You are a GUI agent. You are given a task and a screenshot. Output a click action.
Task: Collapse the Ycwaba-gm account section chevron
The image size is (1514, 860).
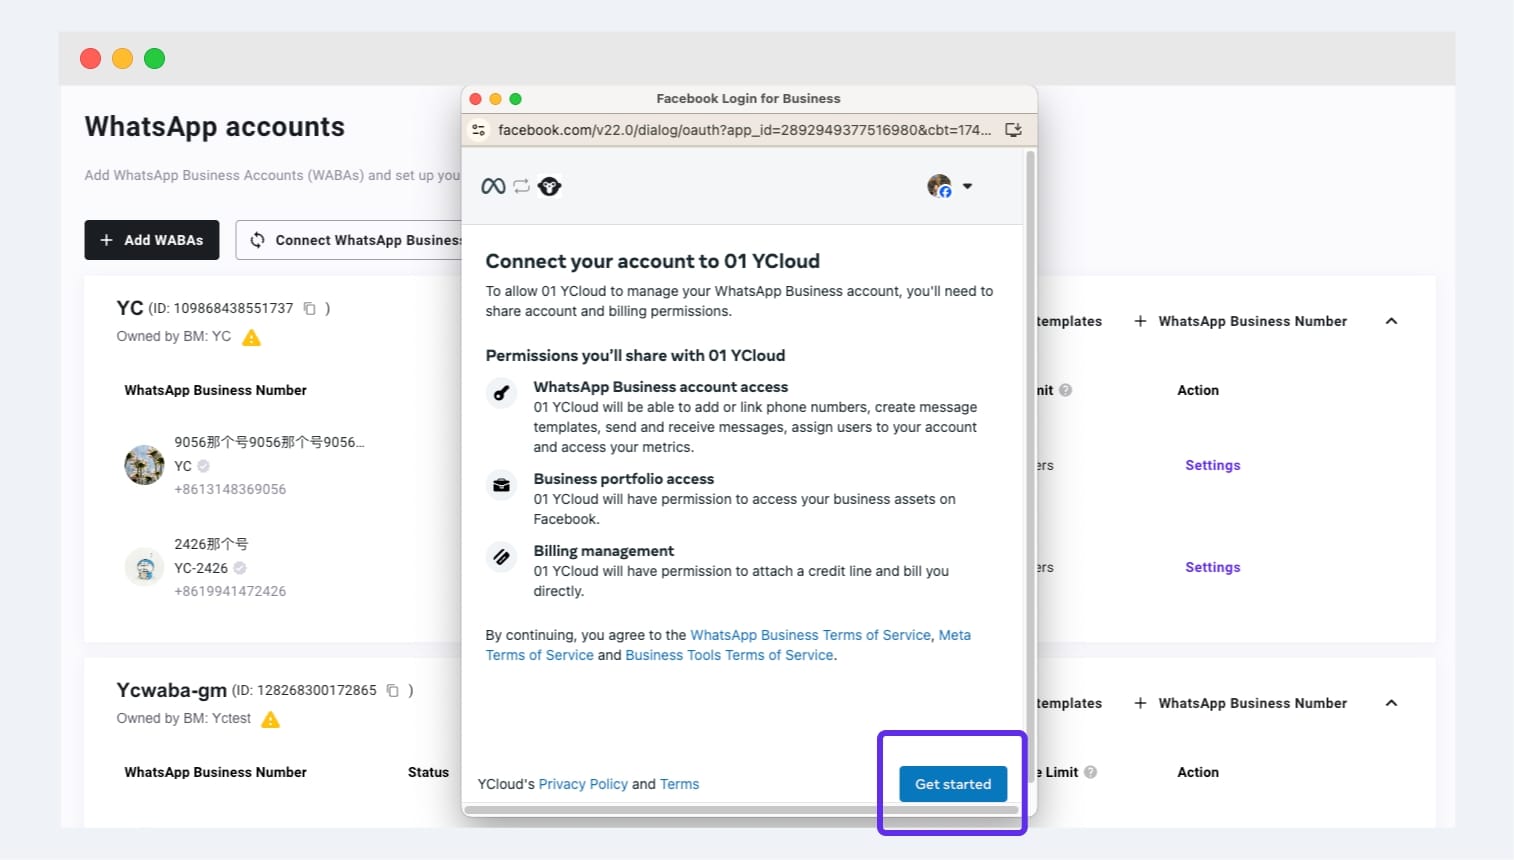point(1391,703)
